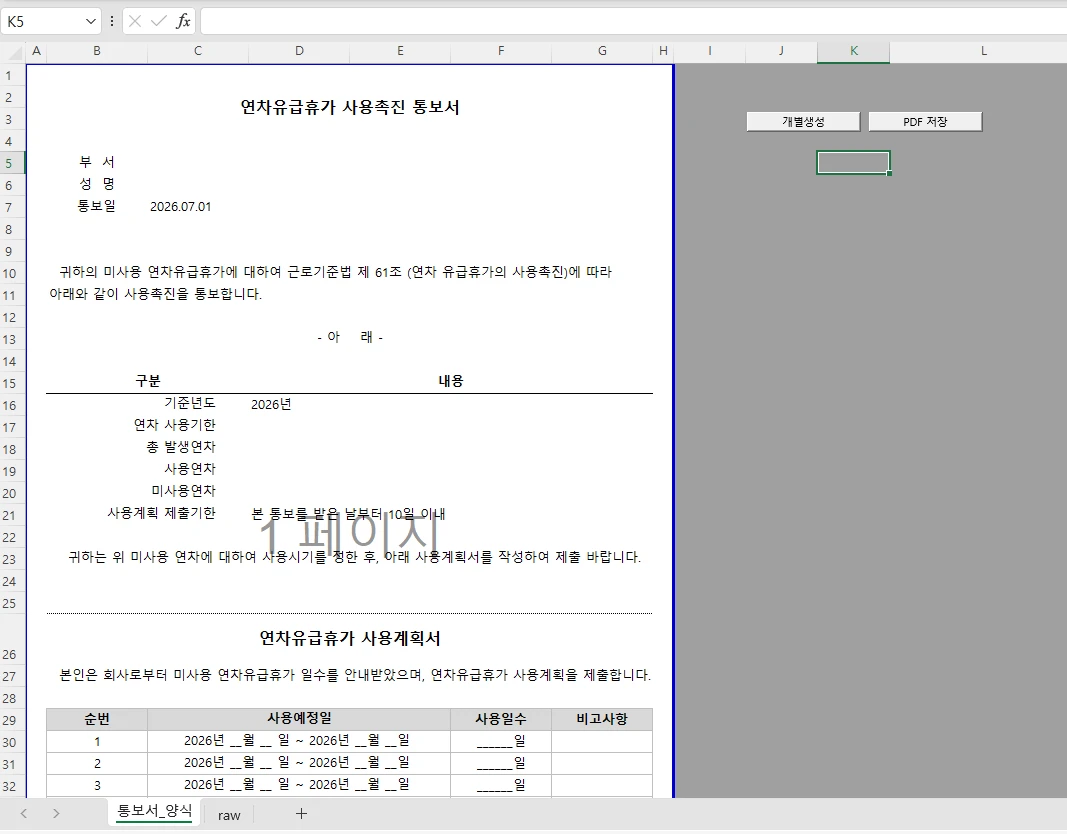Click the 미사용연차 label
Screen dimensions: 1067x834
point(184,490)
